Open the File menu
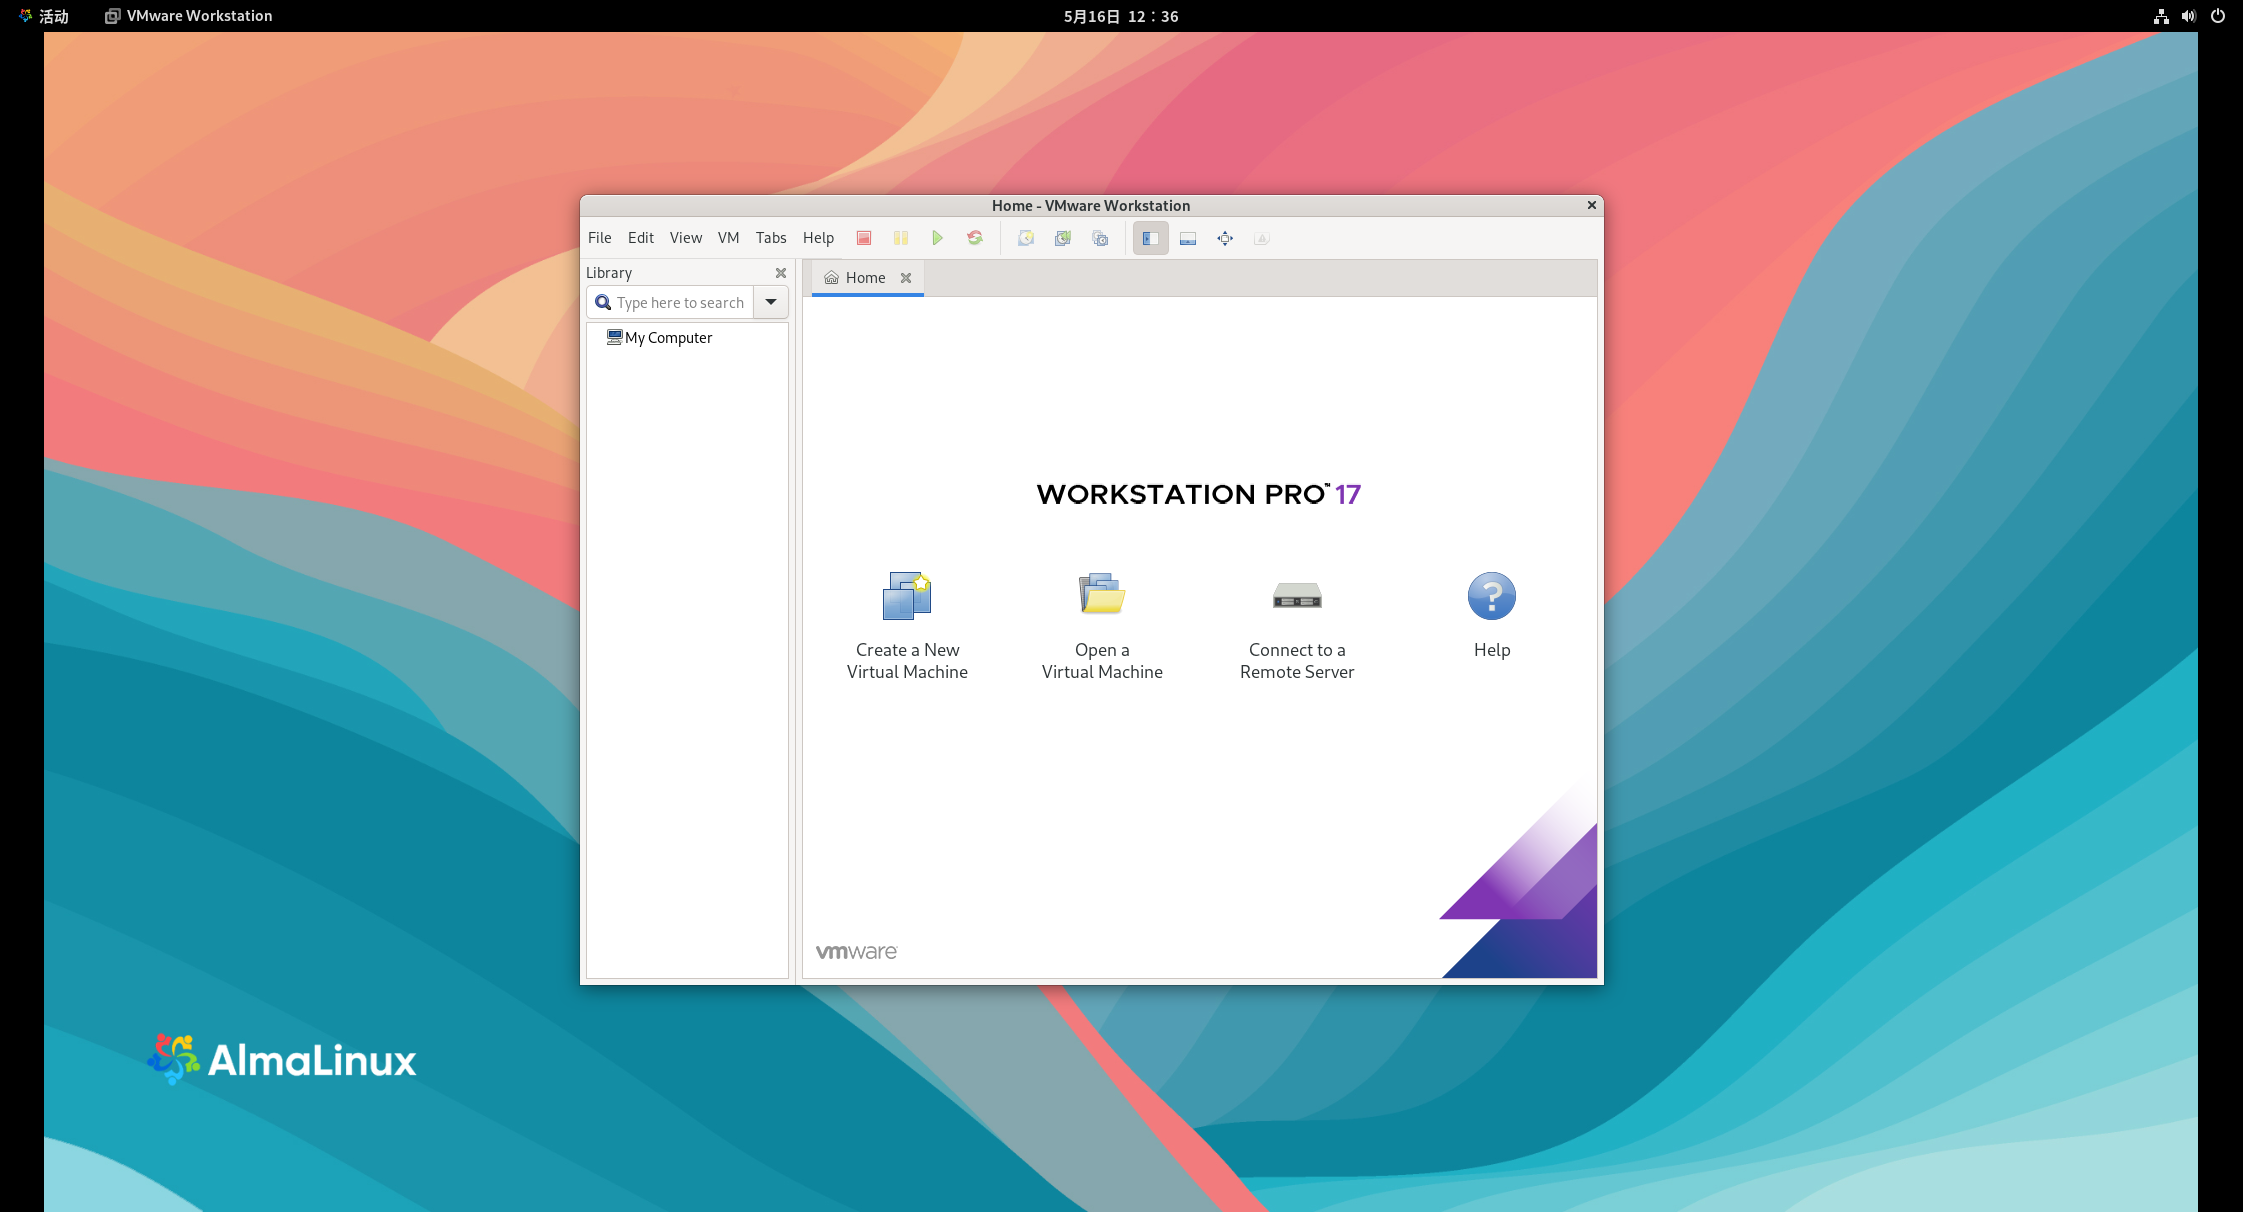Viewport: 2243px width, 1212px height. tap(600, 238)
